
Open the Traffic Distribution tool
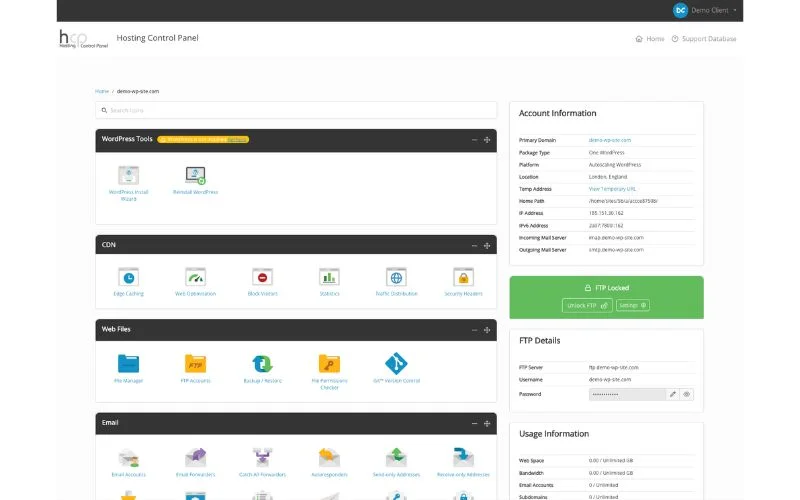click(396, 278)
